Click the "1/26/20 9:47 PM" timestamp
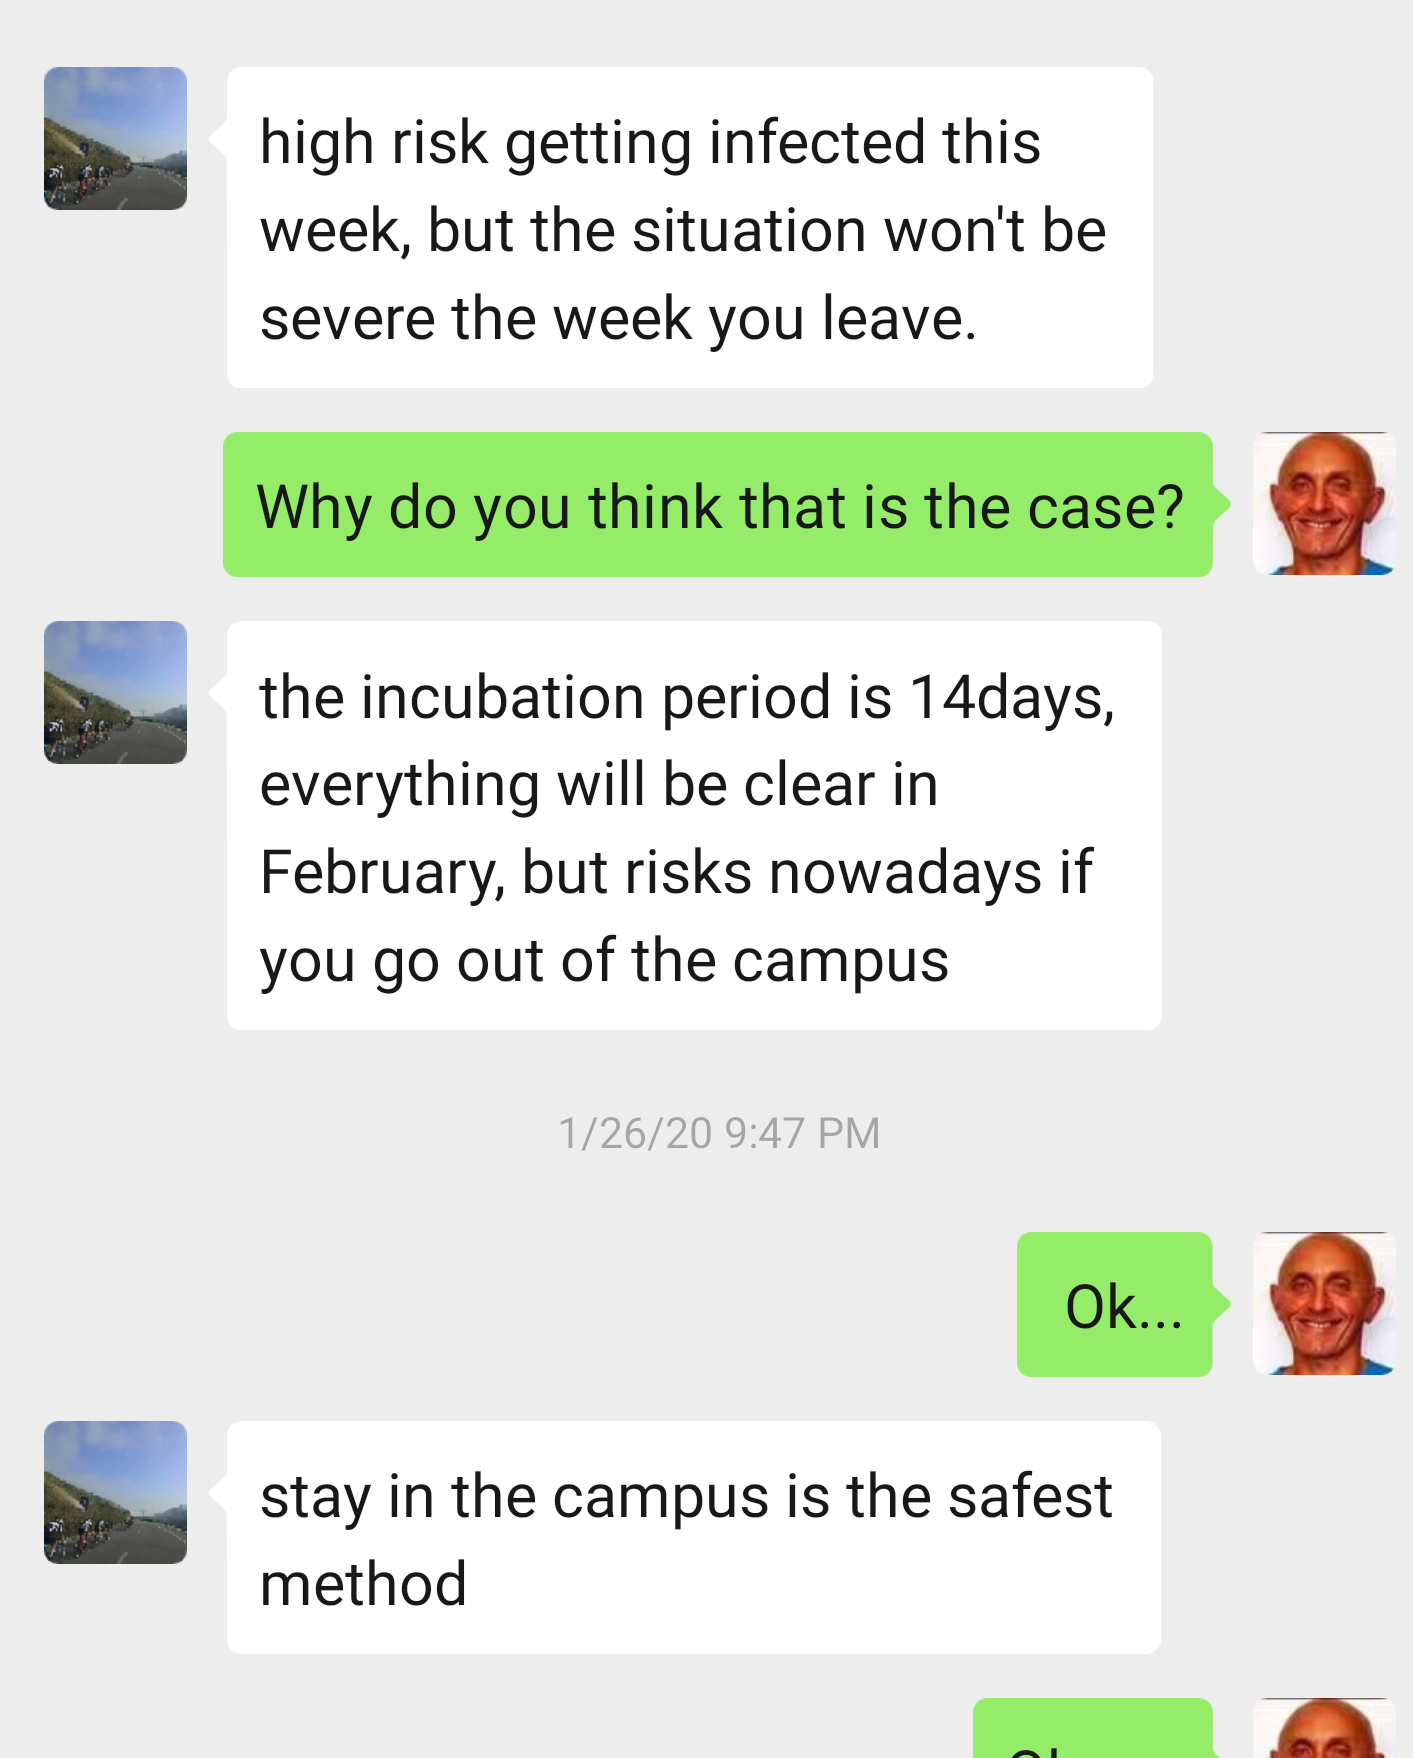The width and height of the screenshot is (1413, 1758). 719,1134
